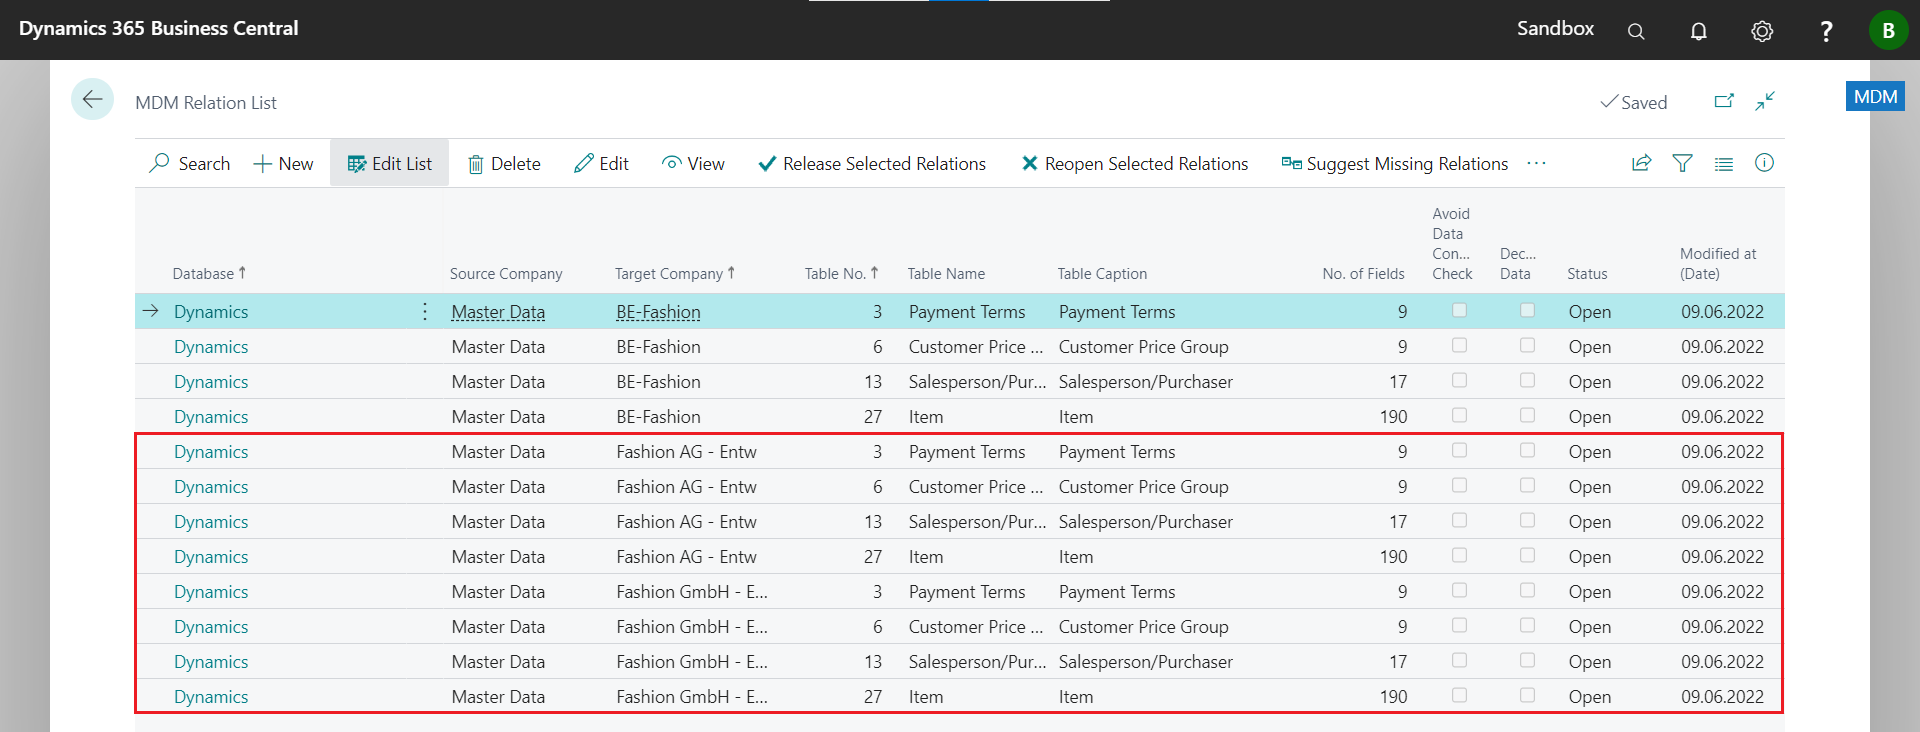Open the Table Caption column header menu

[x=1102, y=274]
